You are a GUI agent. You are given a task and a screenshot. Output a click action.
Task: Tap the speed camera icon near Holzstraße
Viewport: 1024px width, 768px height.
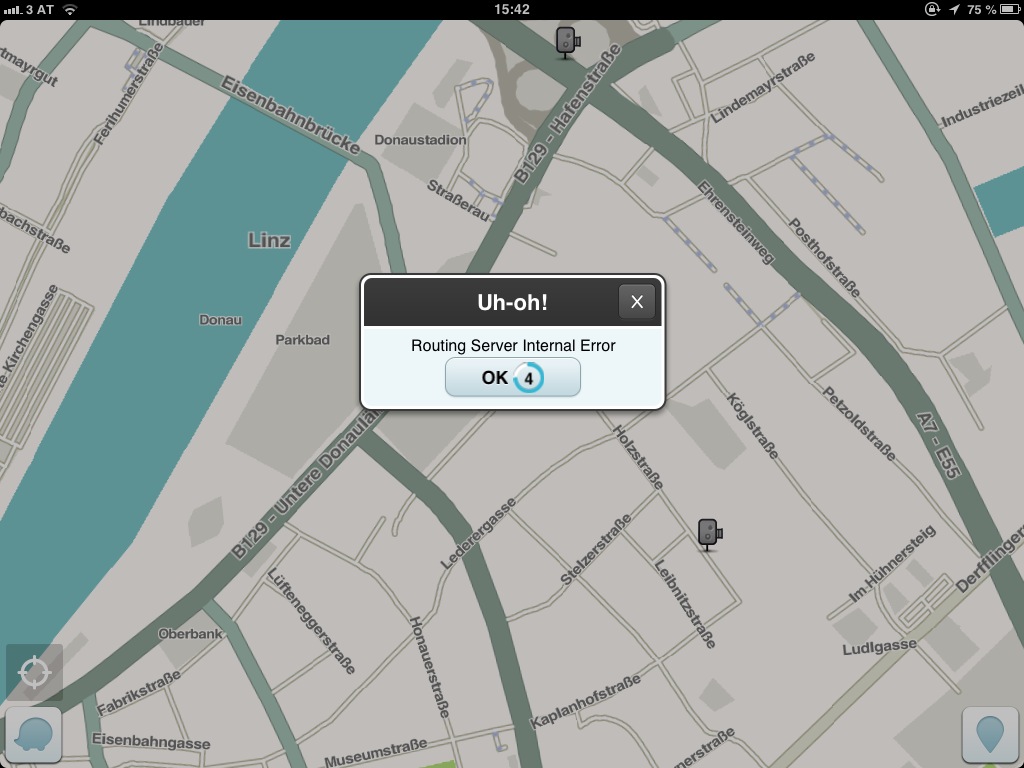coord(709,534)
